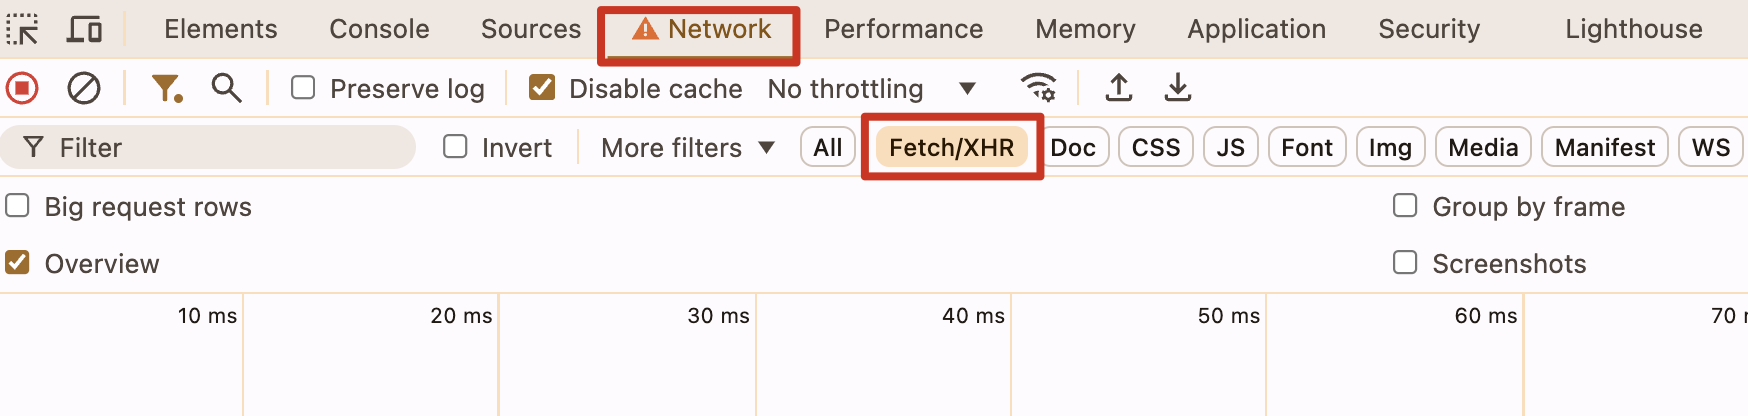
Task: Enable the Preserve log checkbox
Action: point(303,89)
